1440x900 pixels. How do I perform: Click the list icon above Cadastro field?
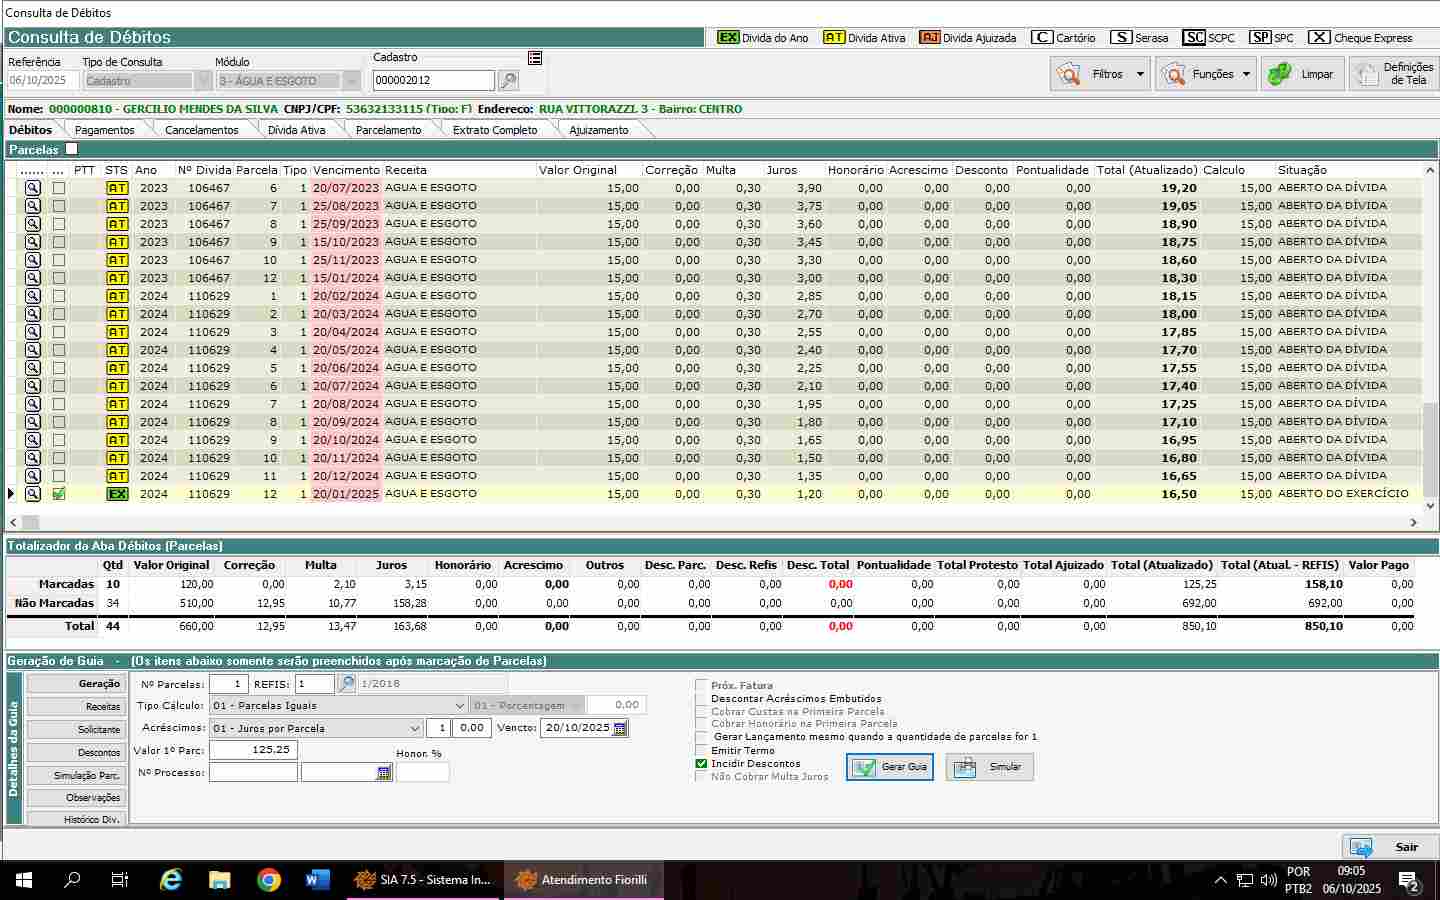[535, 58]
